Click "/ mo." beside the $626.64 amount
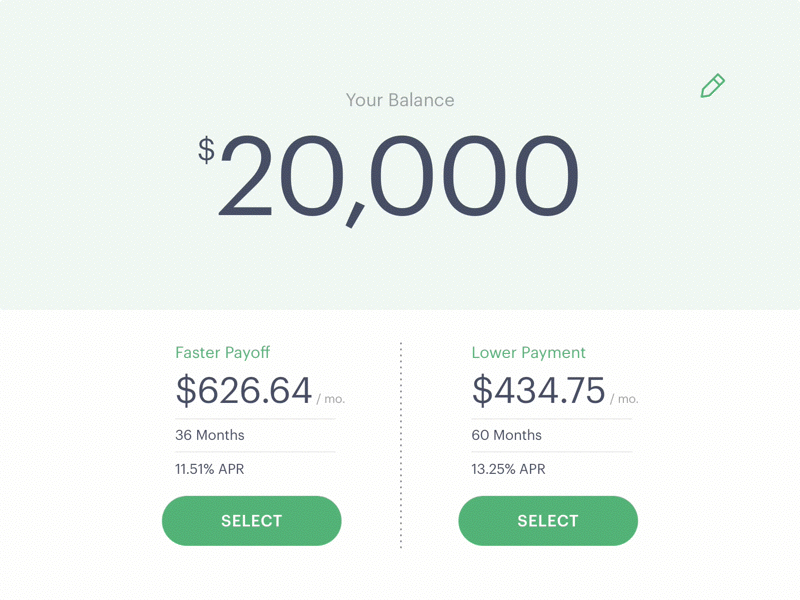The image size is (800, 600). coord(331,399)
